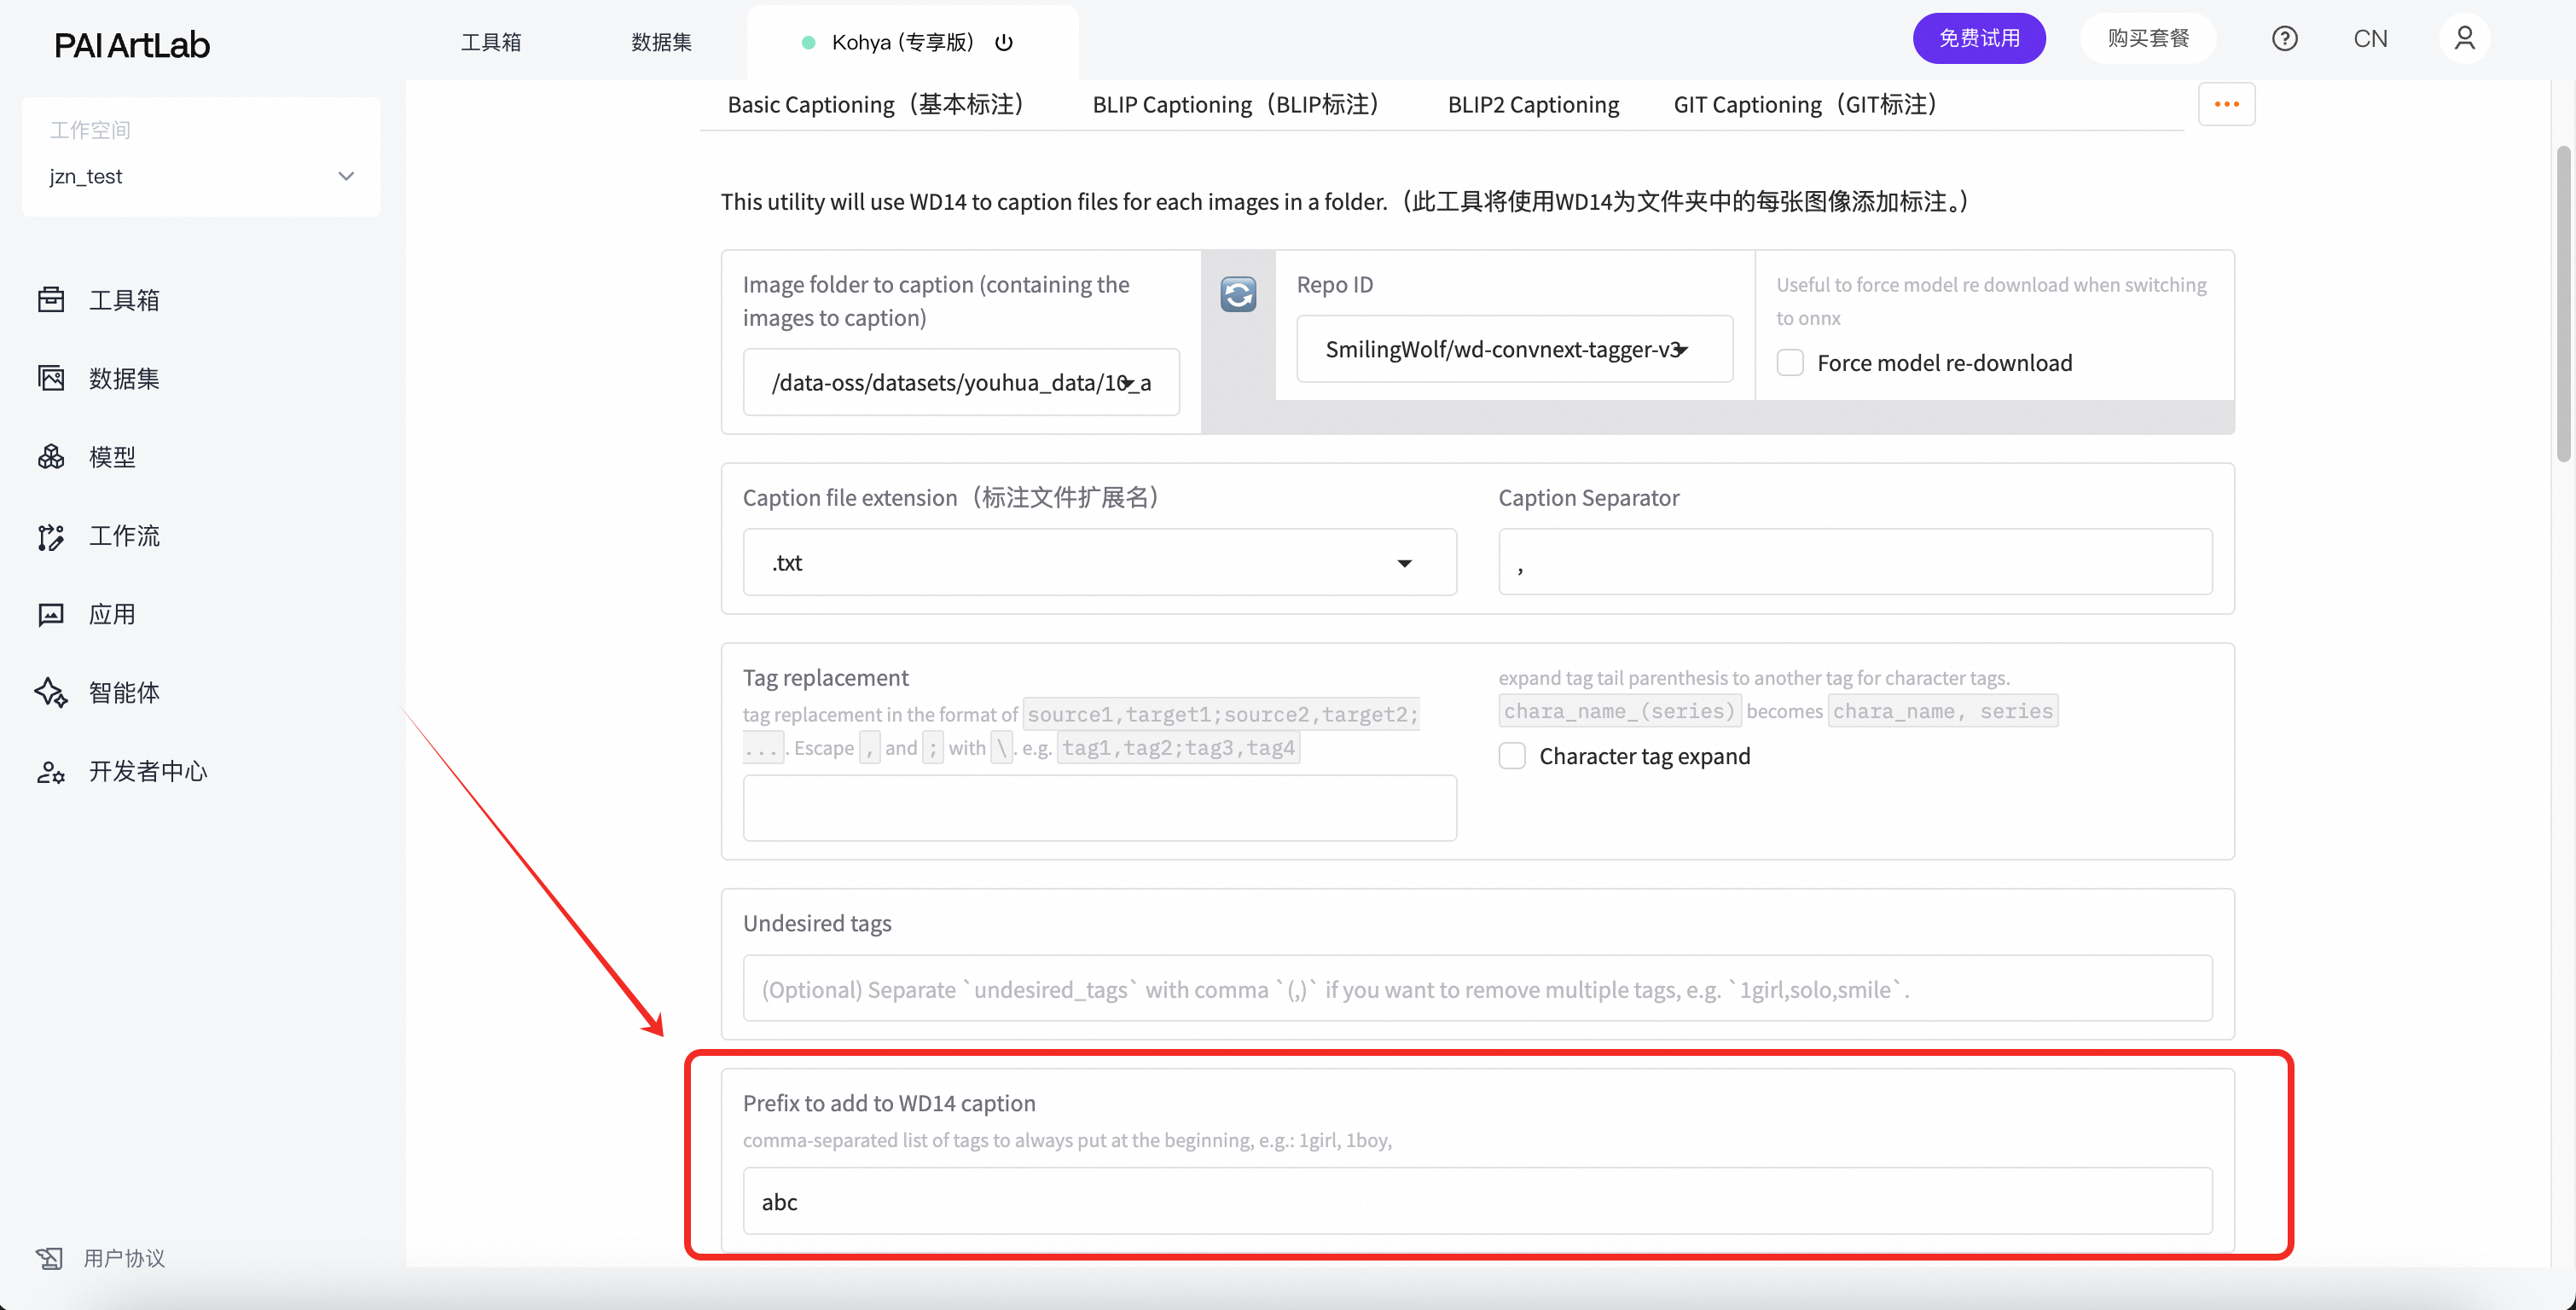
Task: Click the Kohya power restart icon
Action: tap(1004, 42)
